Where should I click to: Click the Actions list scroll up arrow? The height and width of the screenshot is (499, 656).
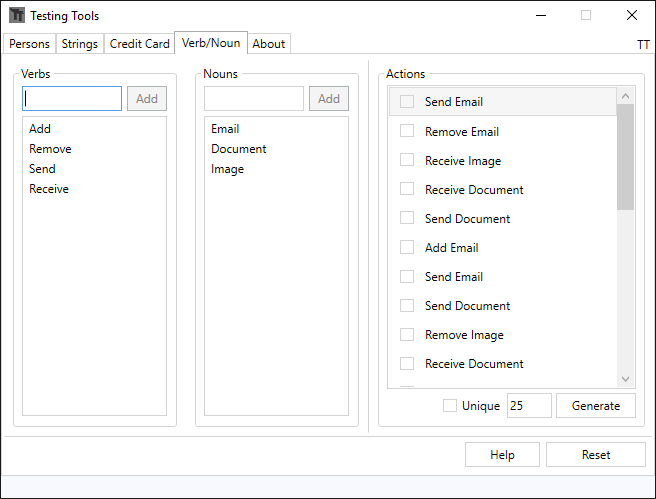(x=625, y=96)
